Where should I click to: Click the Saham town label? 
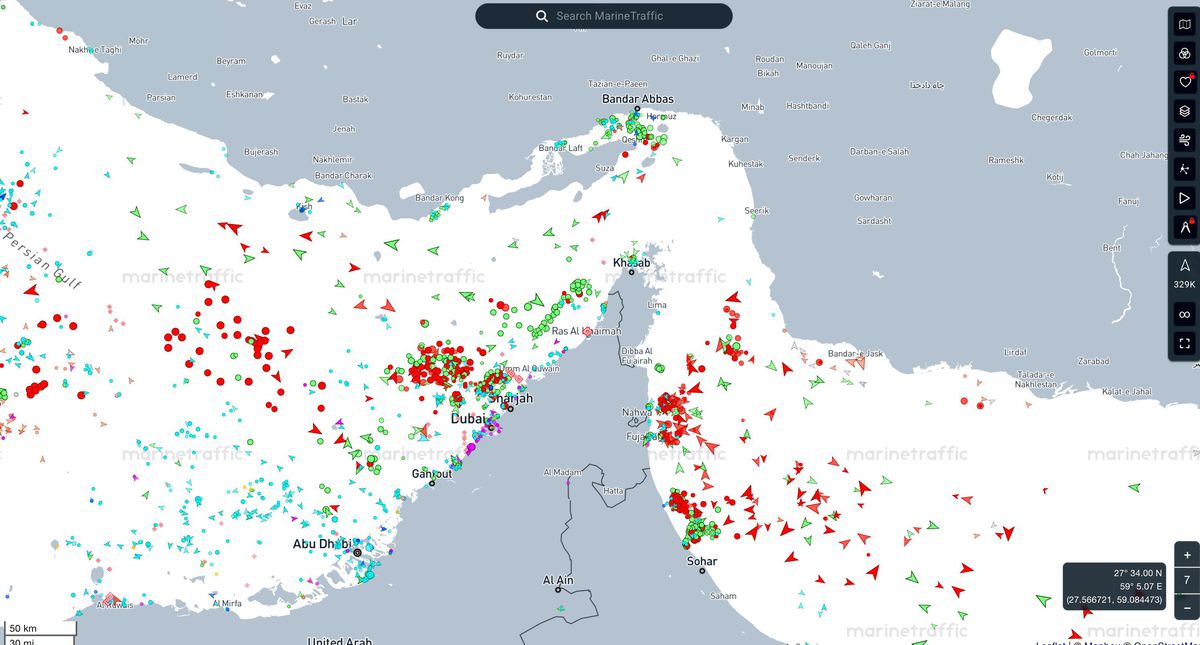coord(722,596)
